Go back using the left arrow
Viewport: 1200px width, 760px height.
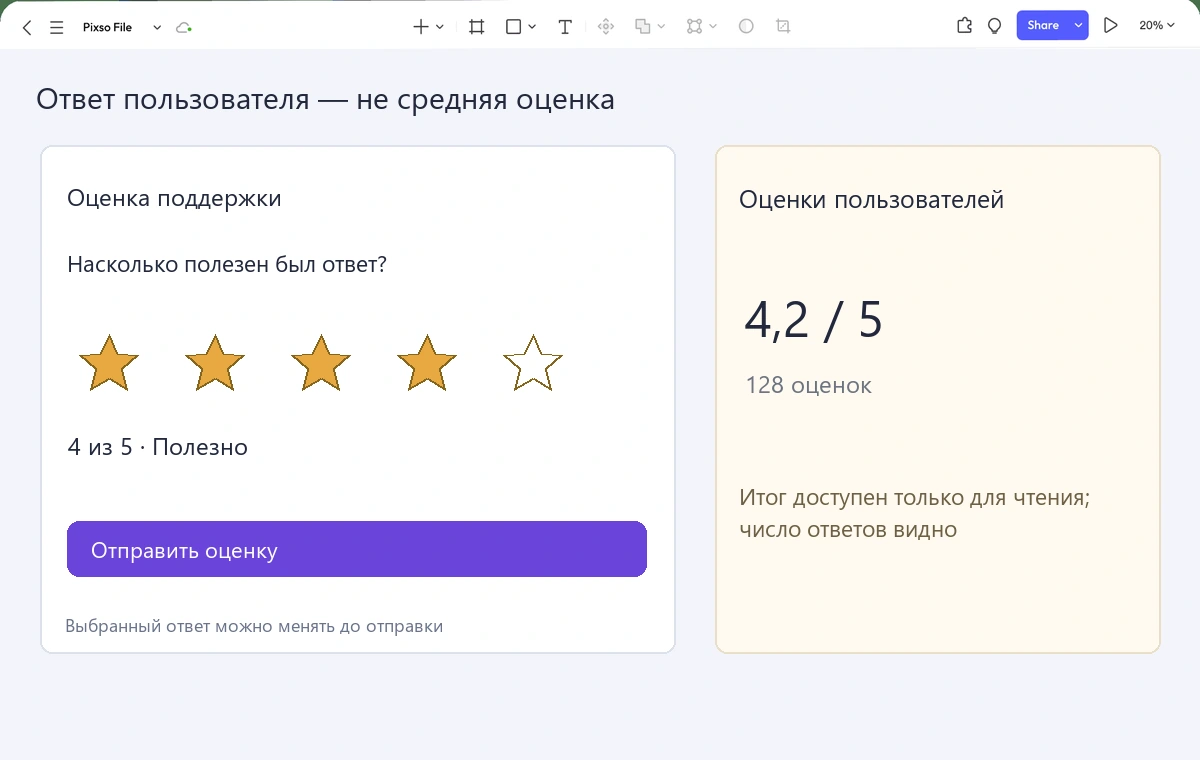(27, 28)
